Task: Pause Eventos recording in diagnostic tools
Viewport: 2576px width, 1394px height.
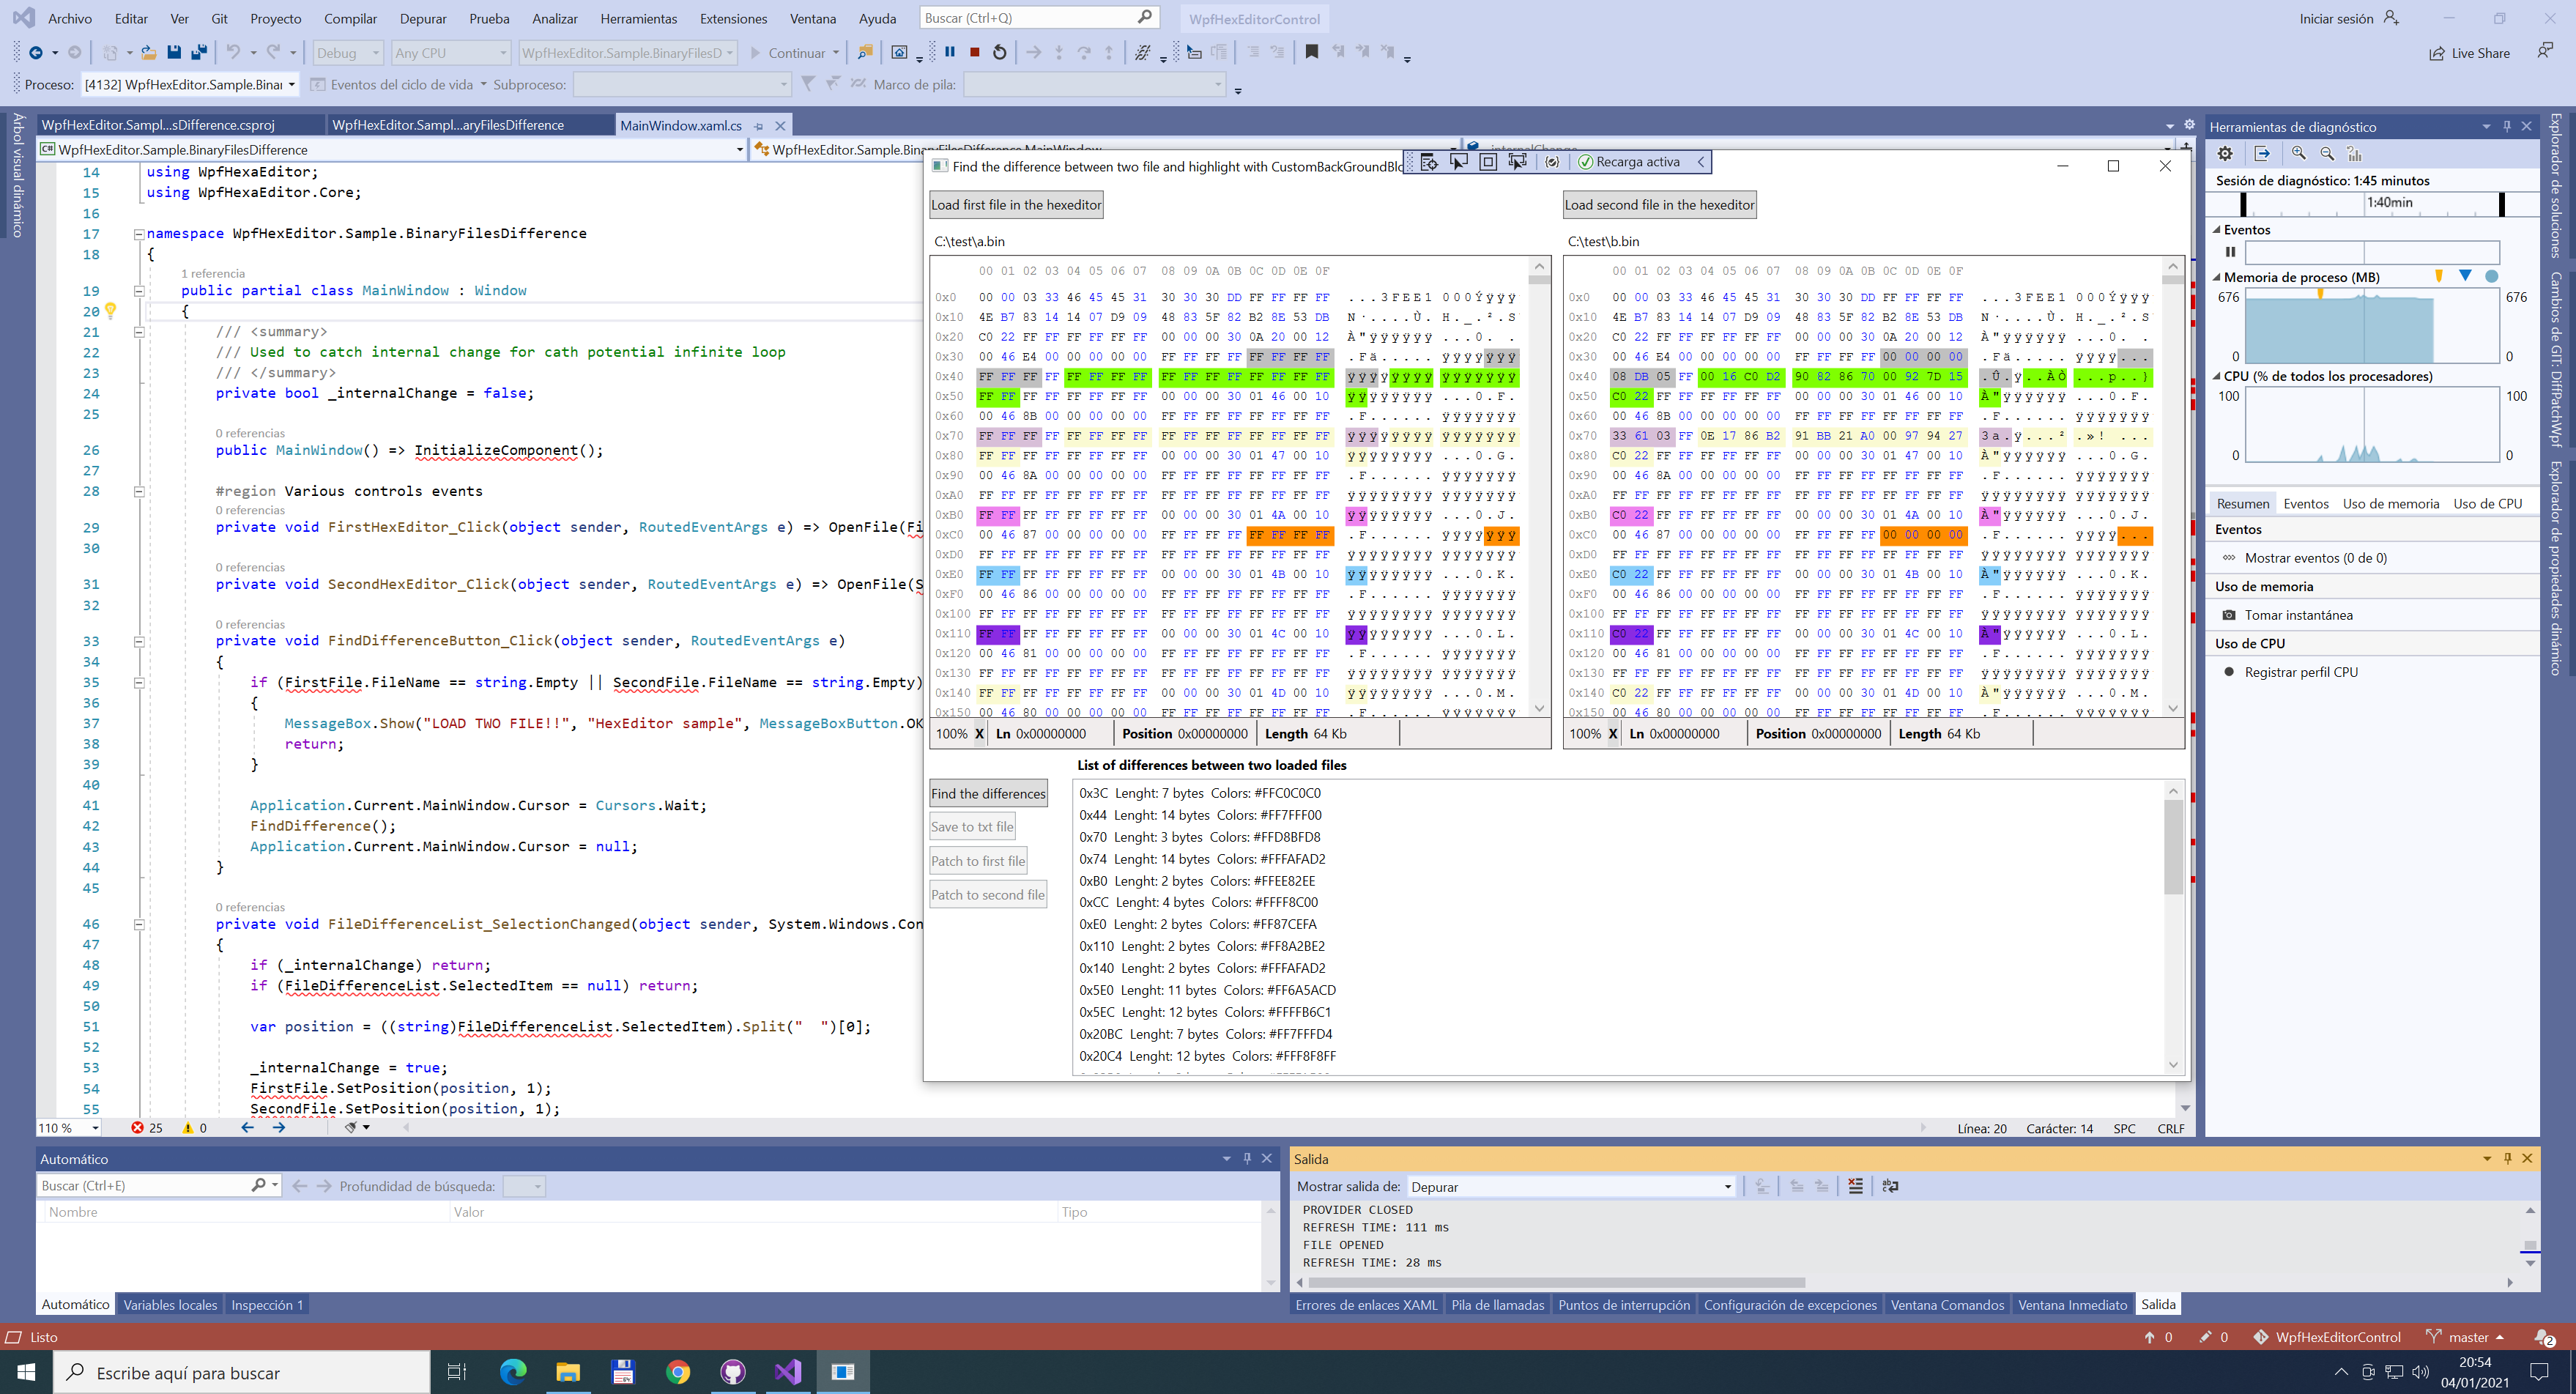Action: (2230, 252)
